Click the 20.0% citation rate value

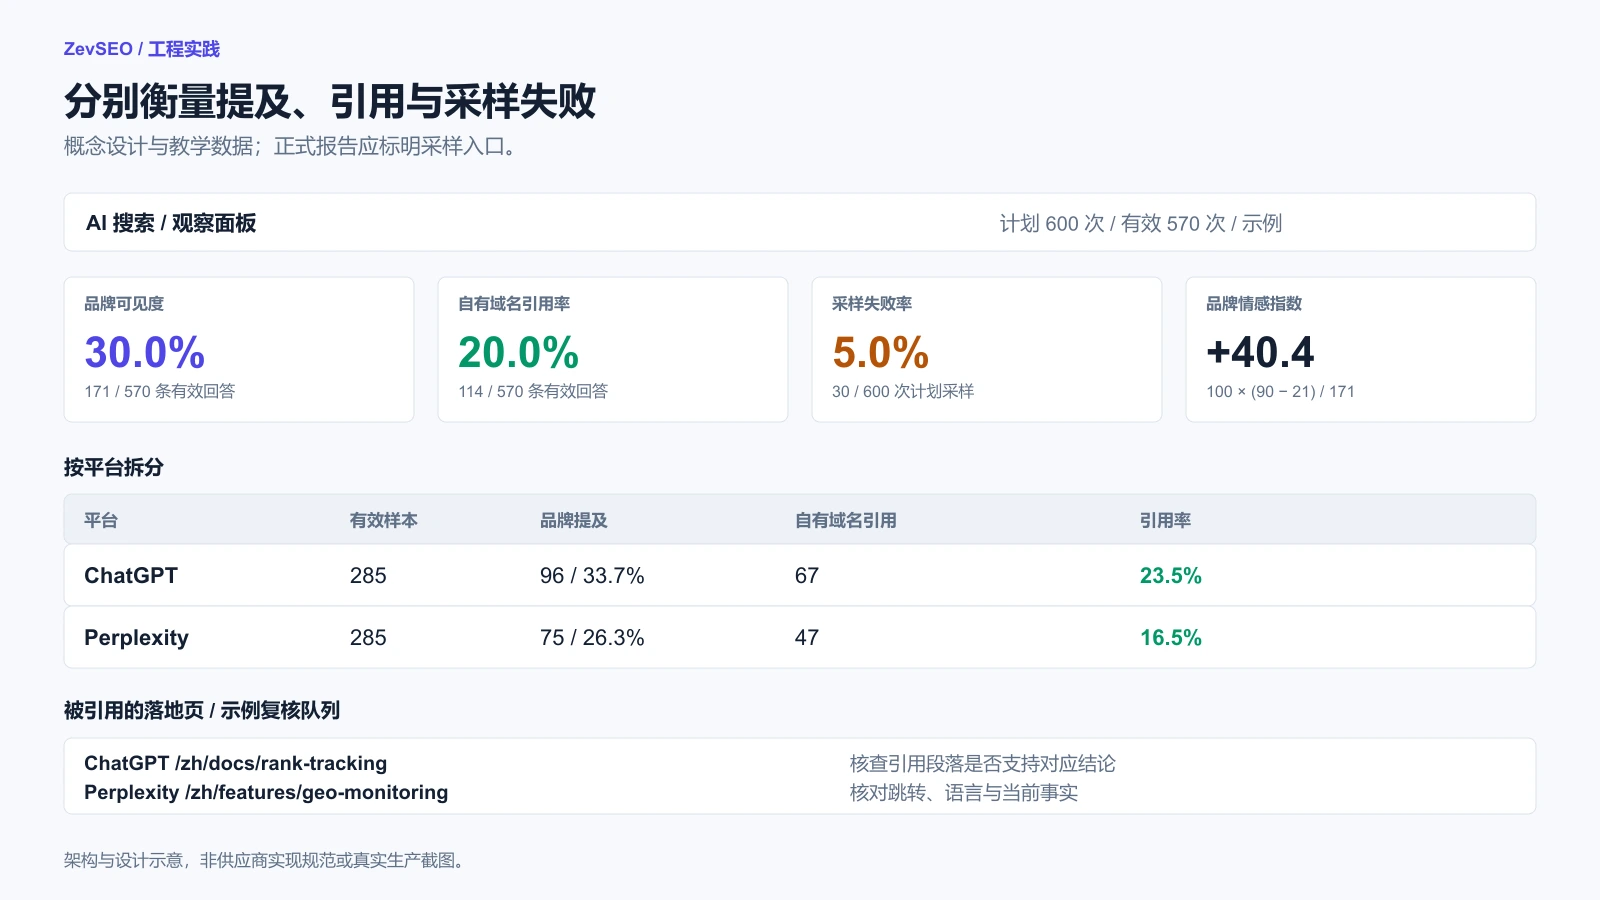coord(519,352)
